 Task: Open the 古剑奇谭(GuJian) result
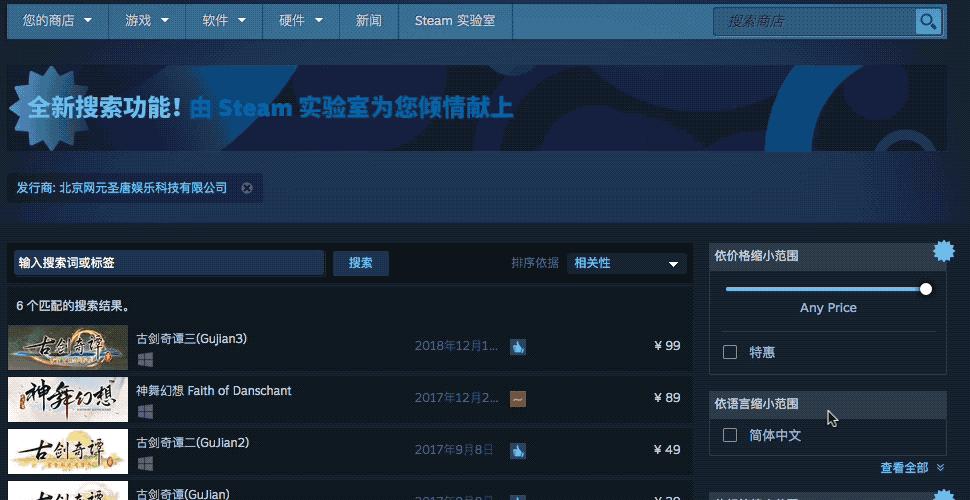pos(350,490)
